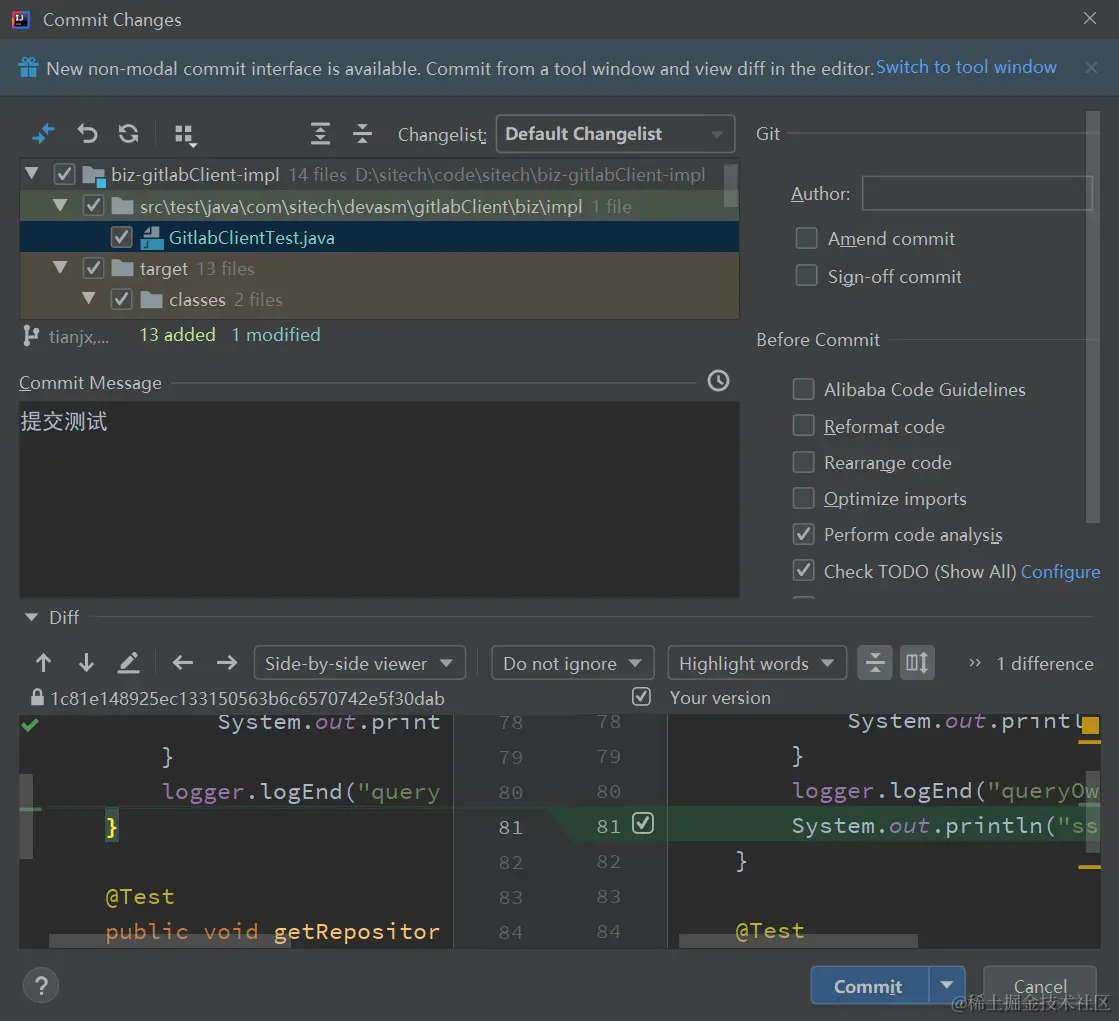Open the Default Changelist dropdown
This screenshot has width=1119, height=1021.
[x=615, y=133]
